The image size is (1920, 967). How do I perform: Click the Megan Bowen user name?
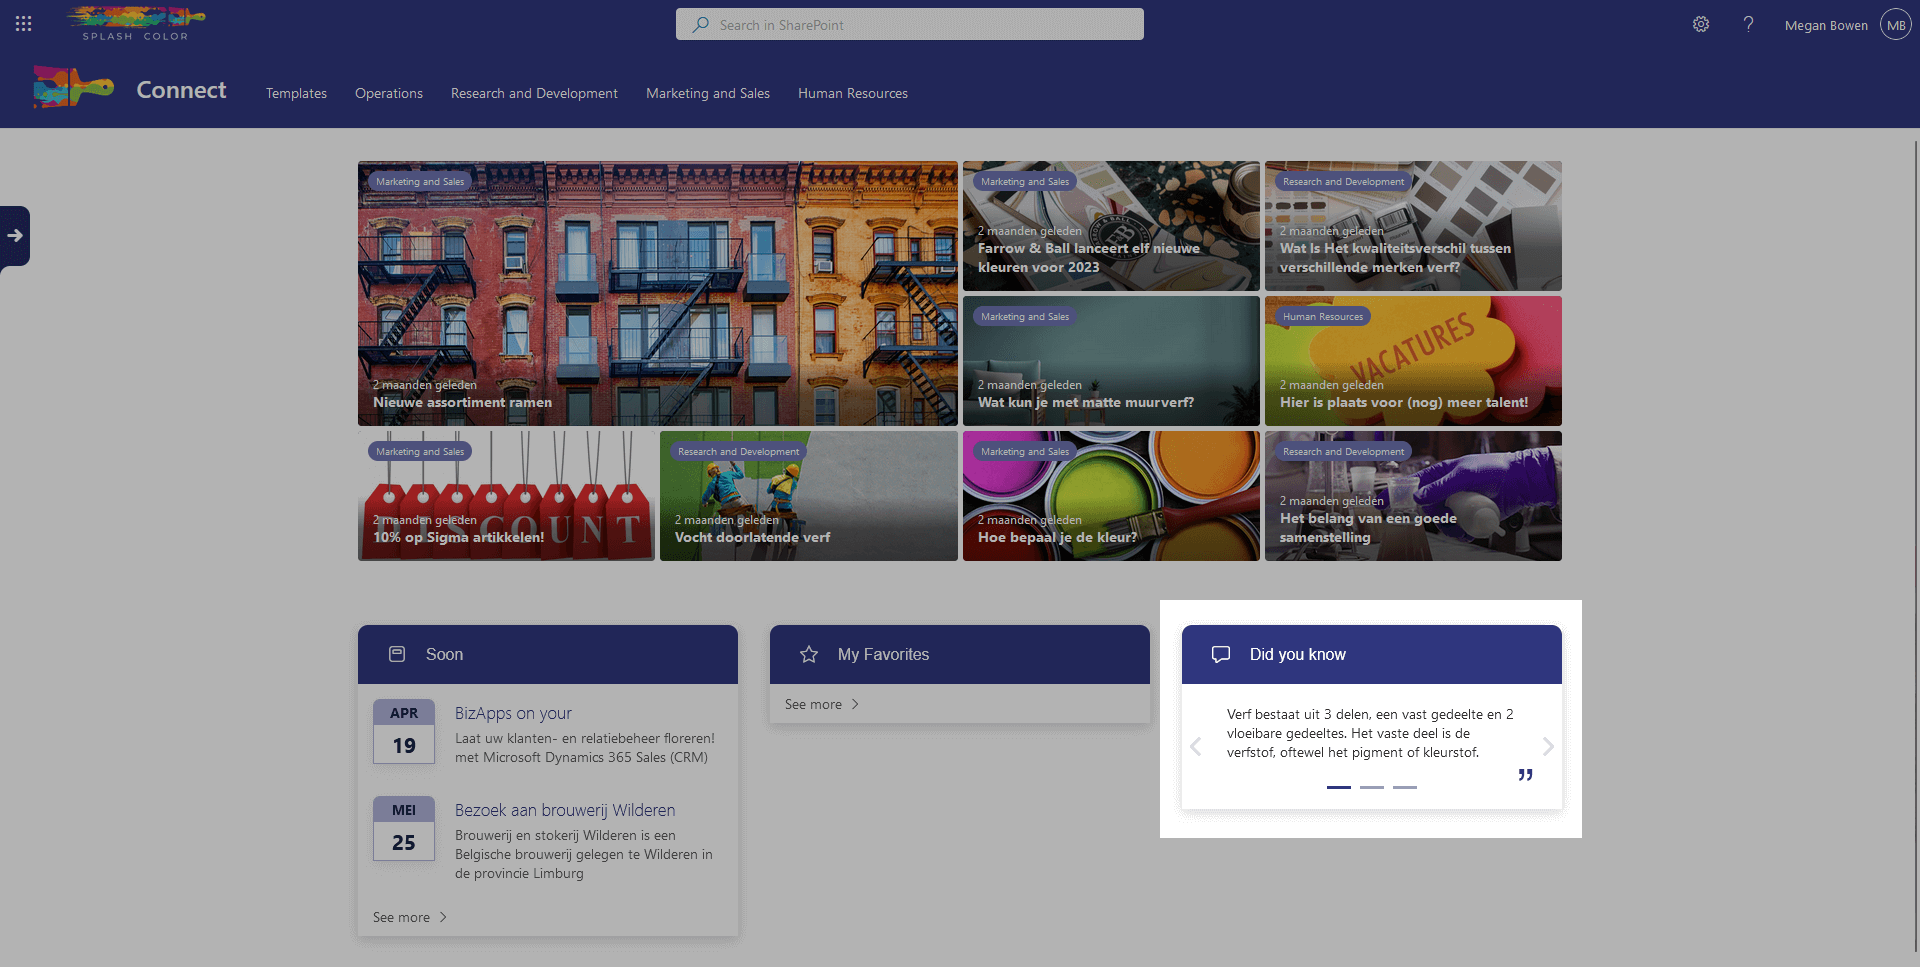point(1826,25)
